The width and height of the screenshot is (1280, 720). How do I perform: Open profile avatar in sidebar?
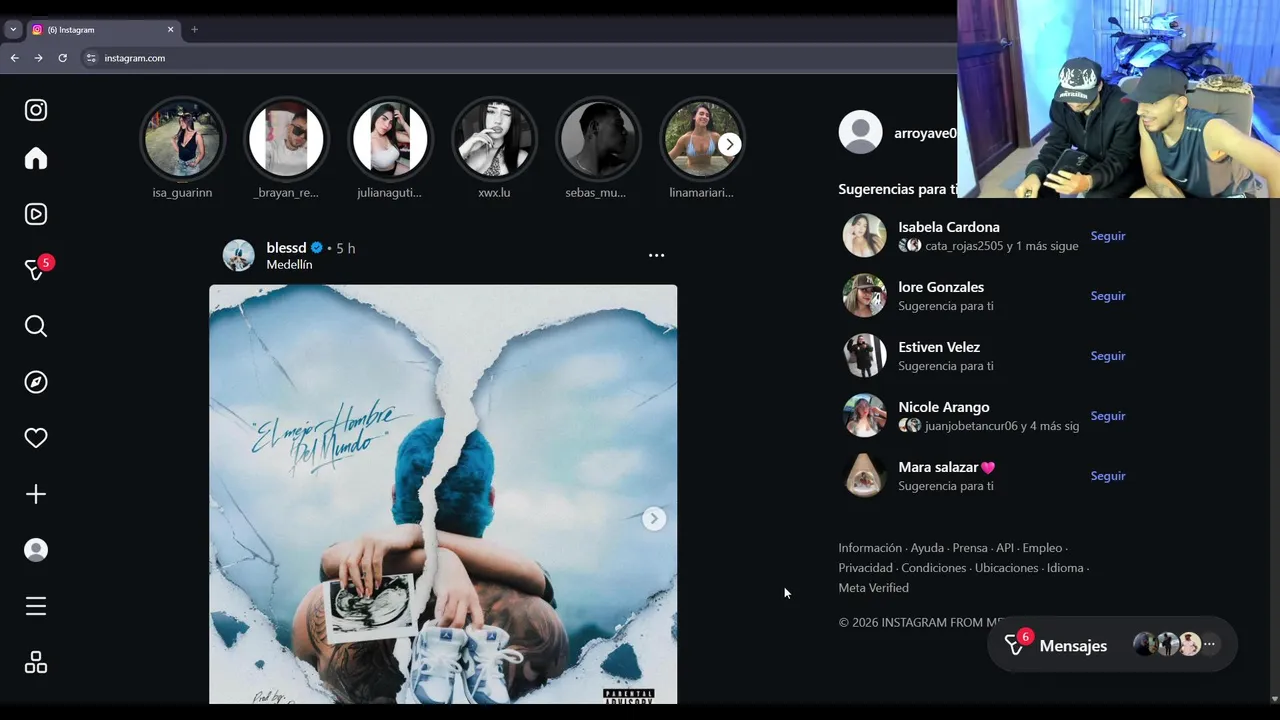pos(36,550)
